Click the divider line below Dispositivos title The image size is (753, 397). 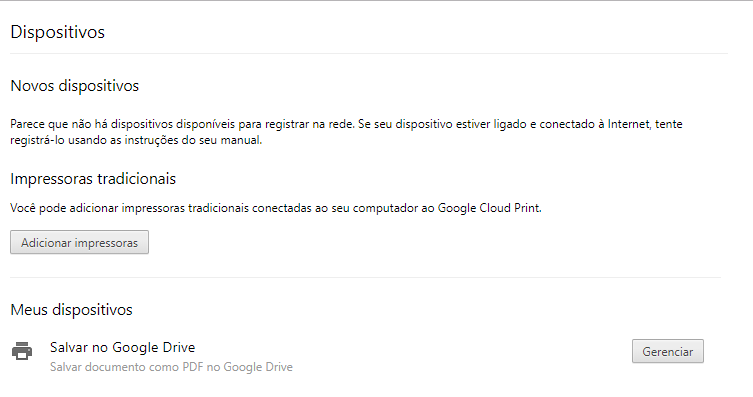(369, 53)
